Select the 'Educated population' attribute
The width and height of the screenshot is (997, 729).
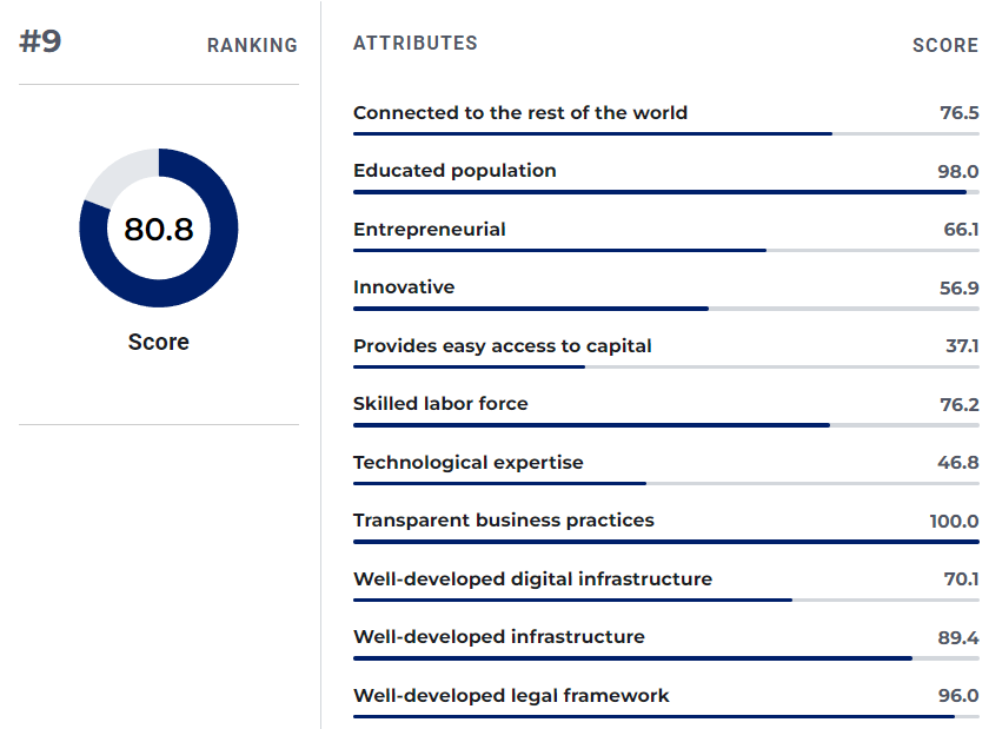tap(454, 171)
